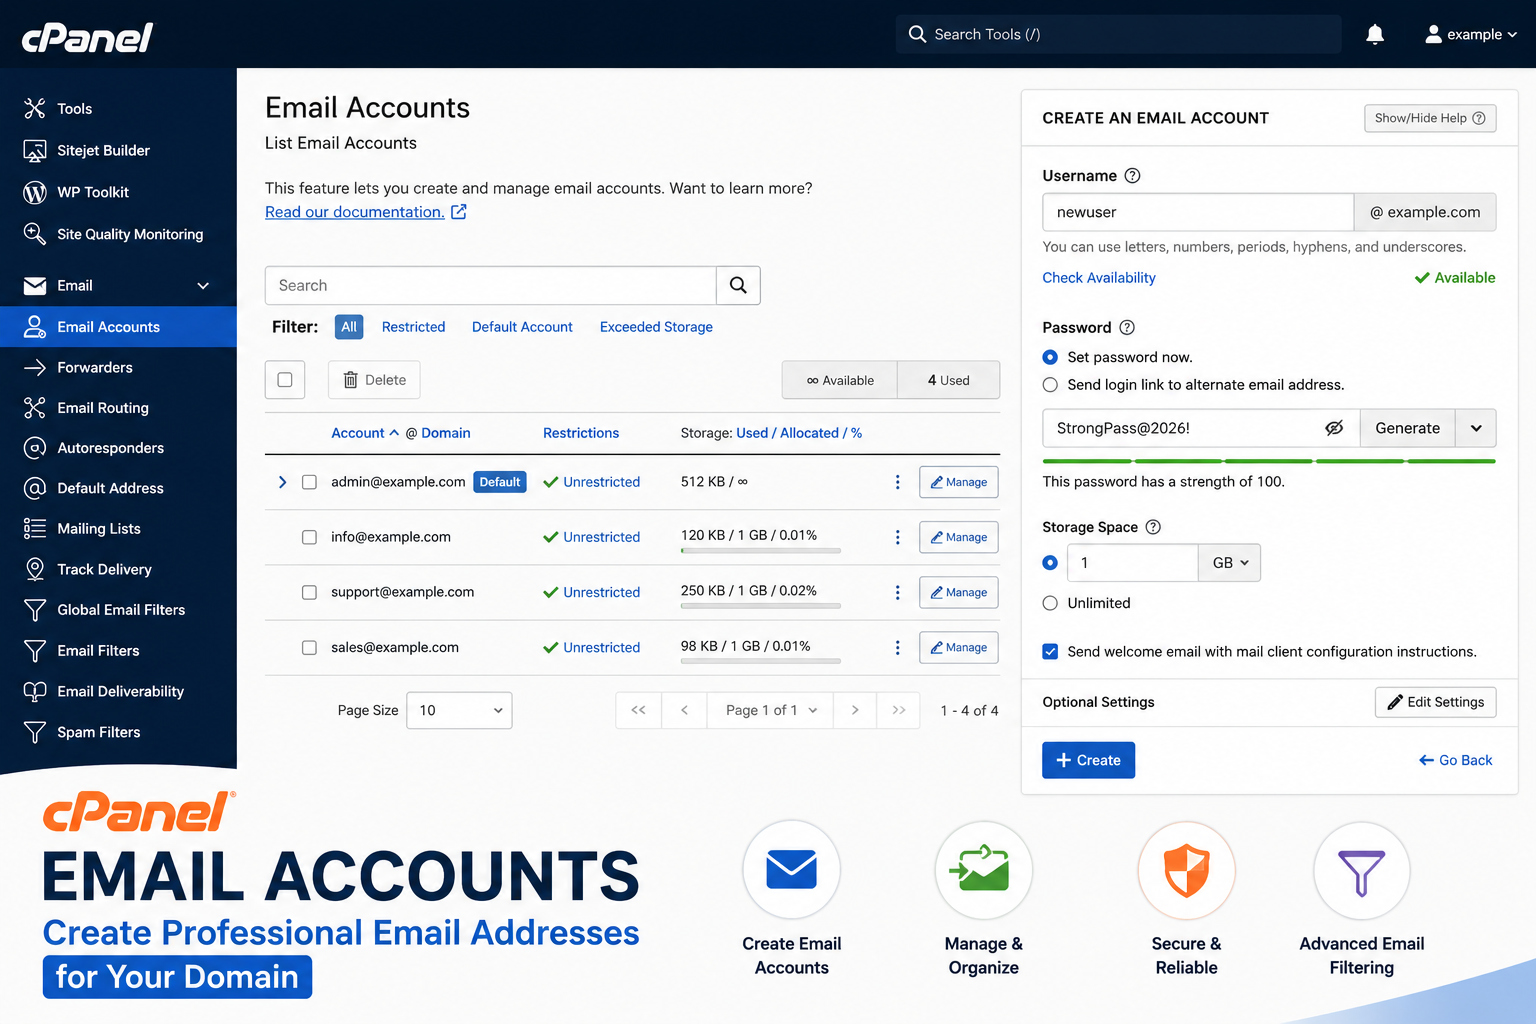Image resolution: width=1536 pixels, height=1024 pixels.
Task: Open actions menu for sales@example.com
Action: (897, 647)
